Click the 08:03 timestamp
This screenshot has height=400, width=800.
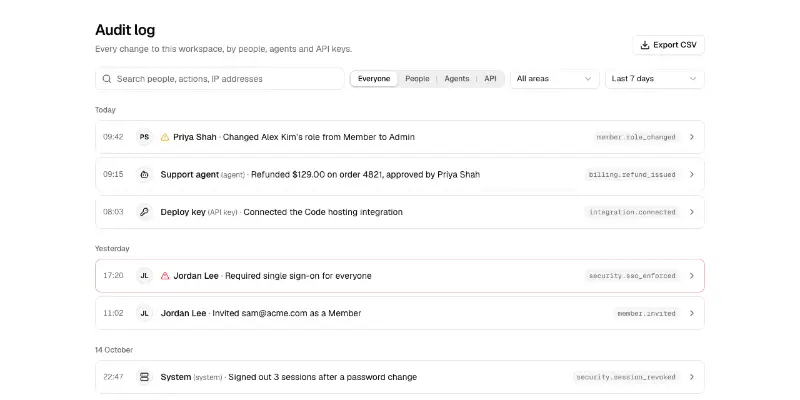(x=113, y=212)
